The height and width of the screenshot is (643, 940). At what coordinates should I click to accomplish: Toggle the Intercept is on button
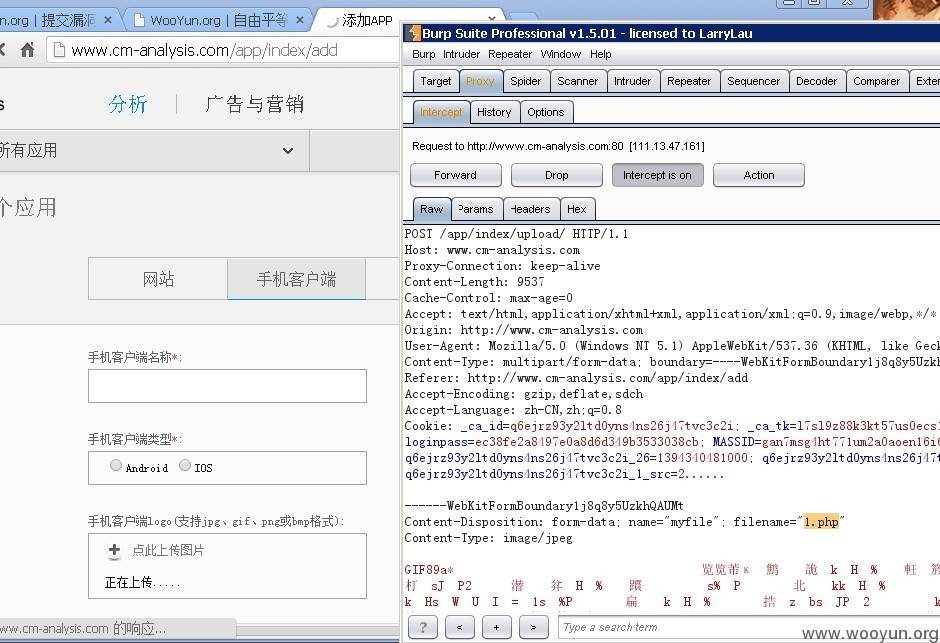pos(658,175)
